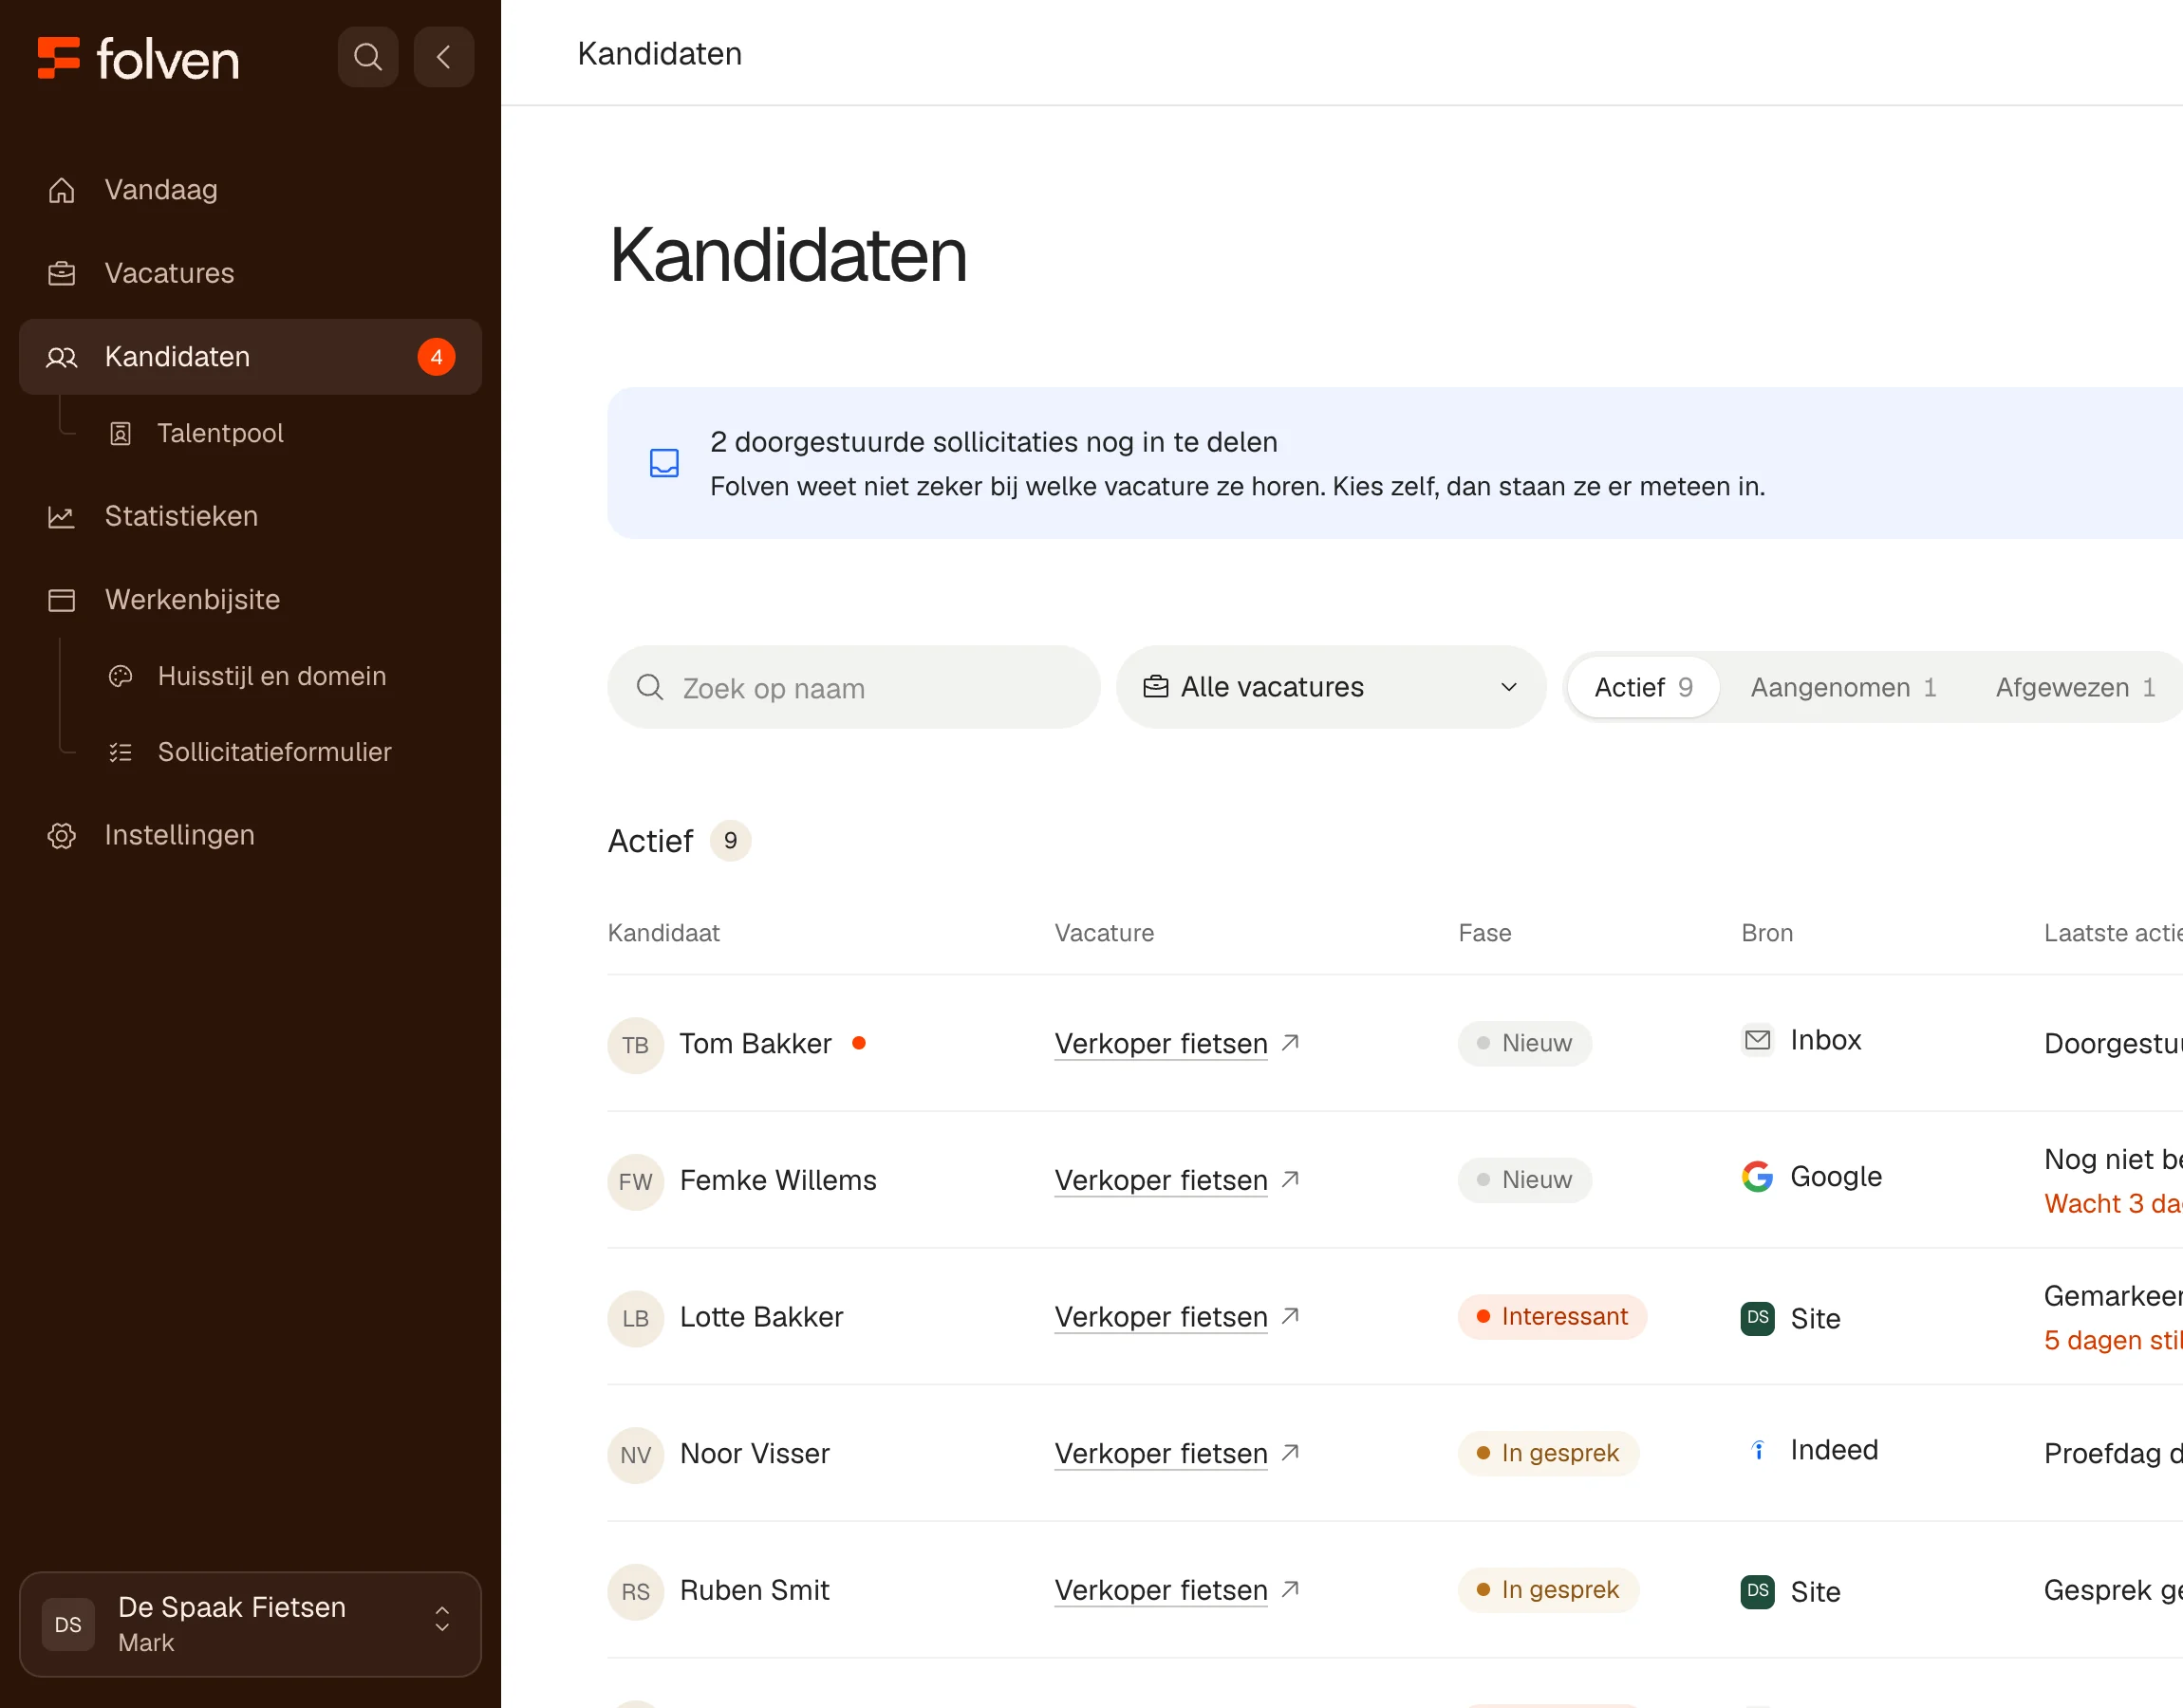
Task: Open candidate Ruben Smit
Action: pos(754,1590)
